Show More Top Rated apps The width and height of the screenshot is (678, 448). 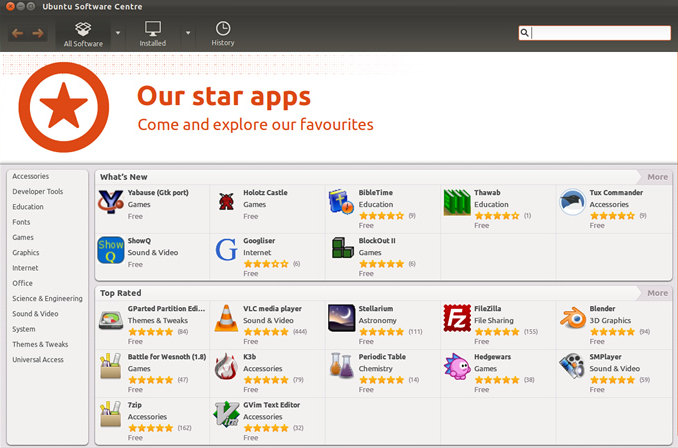657,293
